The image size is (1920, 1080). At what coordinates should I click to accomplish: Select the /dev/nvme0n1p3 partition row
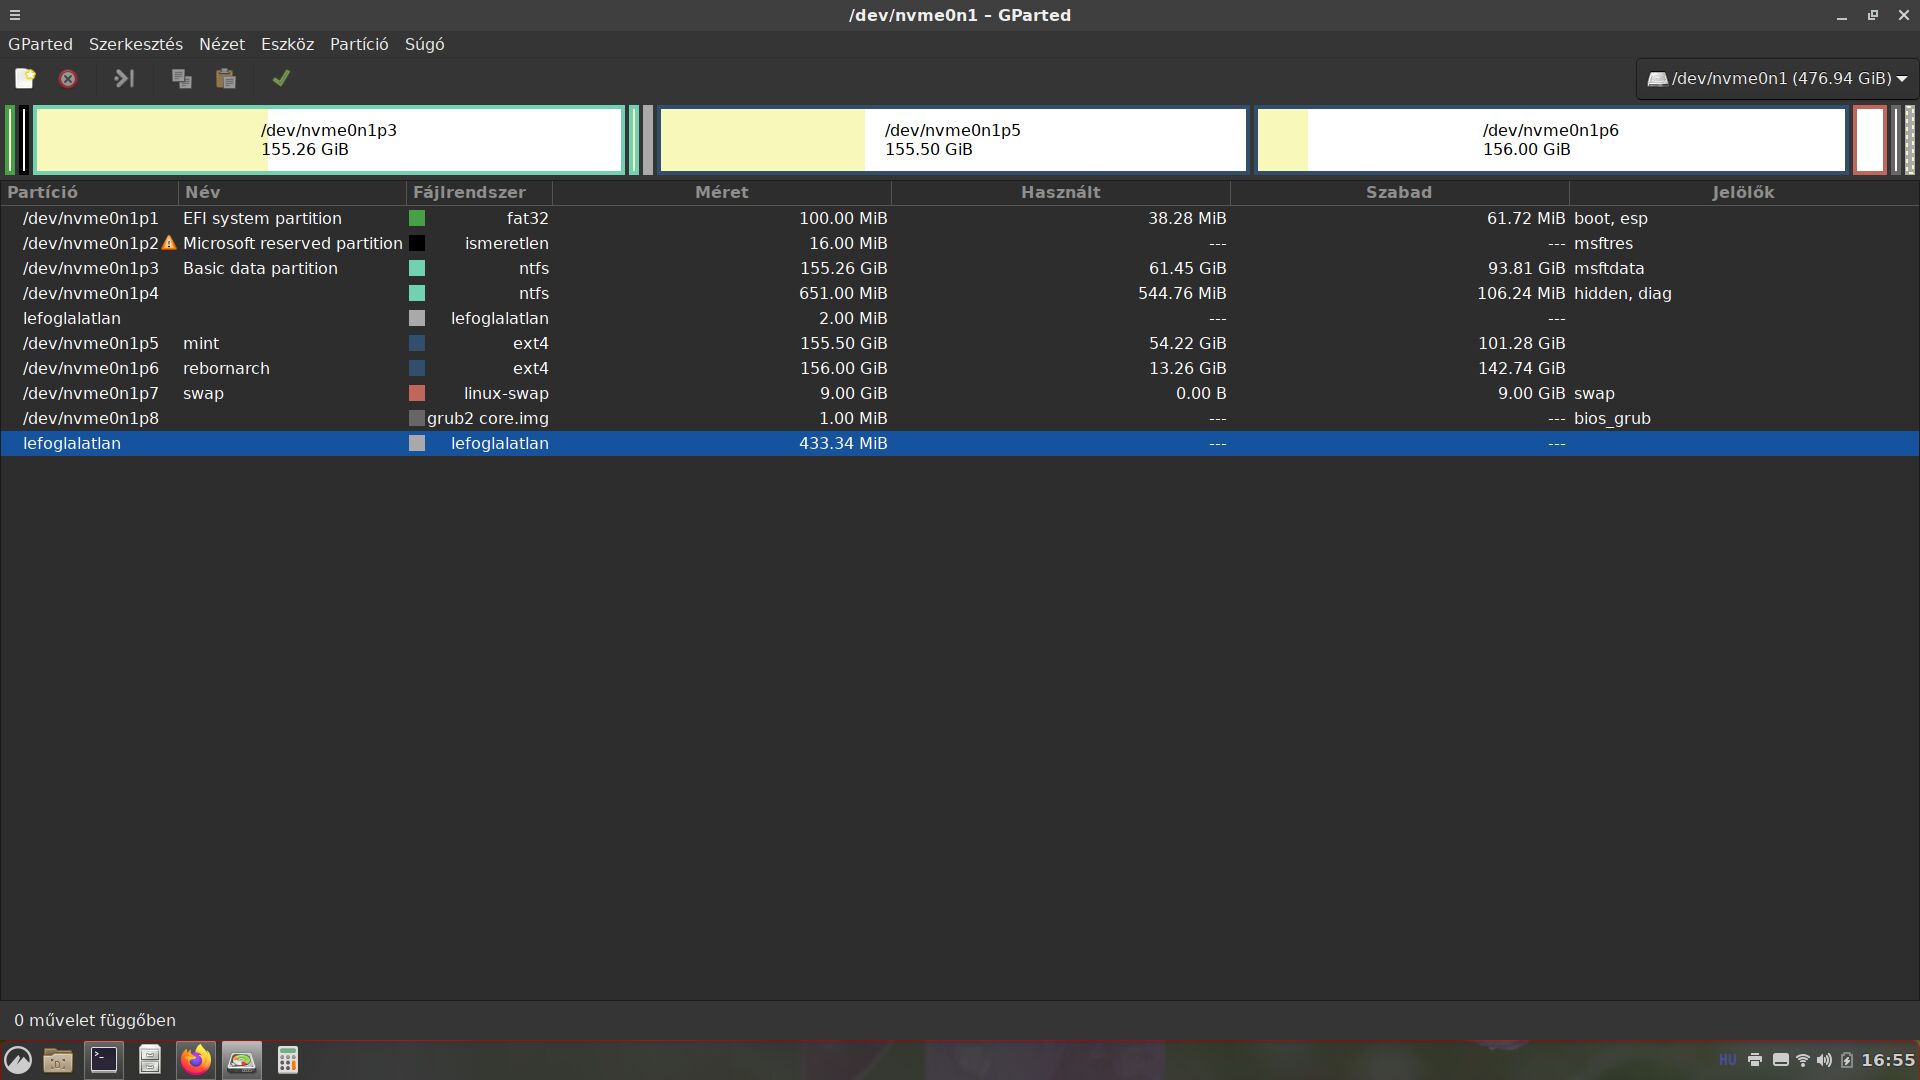(960, 268)
